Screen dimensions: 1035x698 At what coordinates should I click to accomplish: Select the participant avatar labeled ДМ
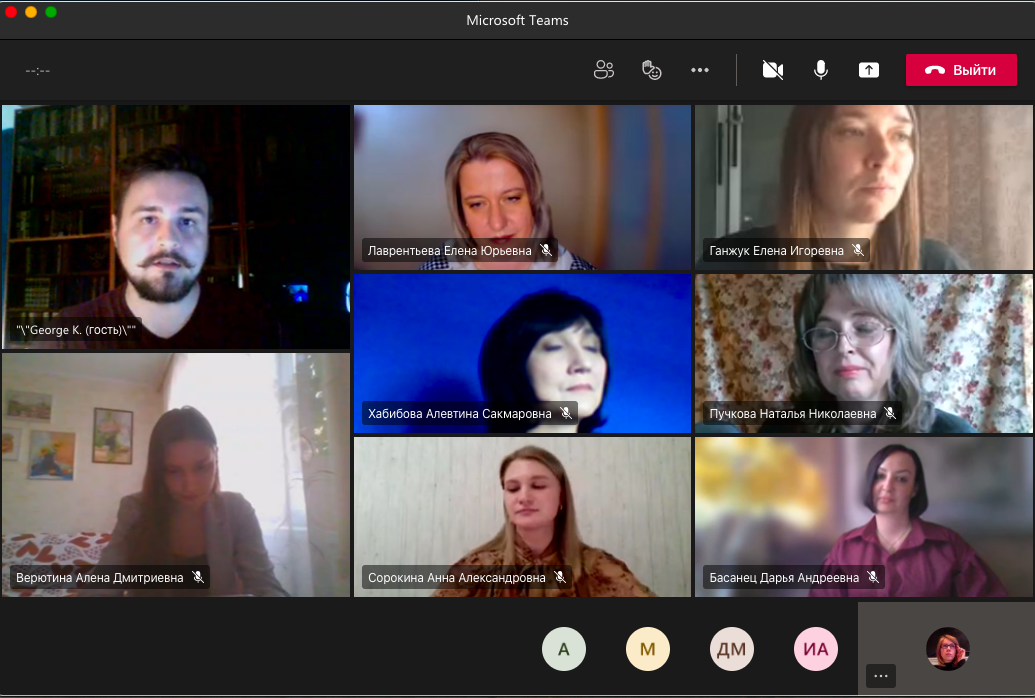click(732, 649)
